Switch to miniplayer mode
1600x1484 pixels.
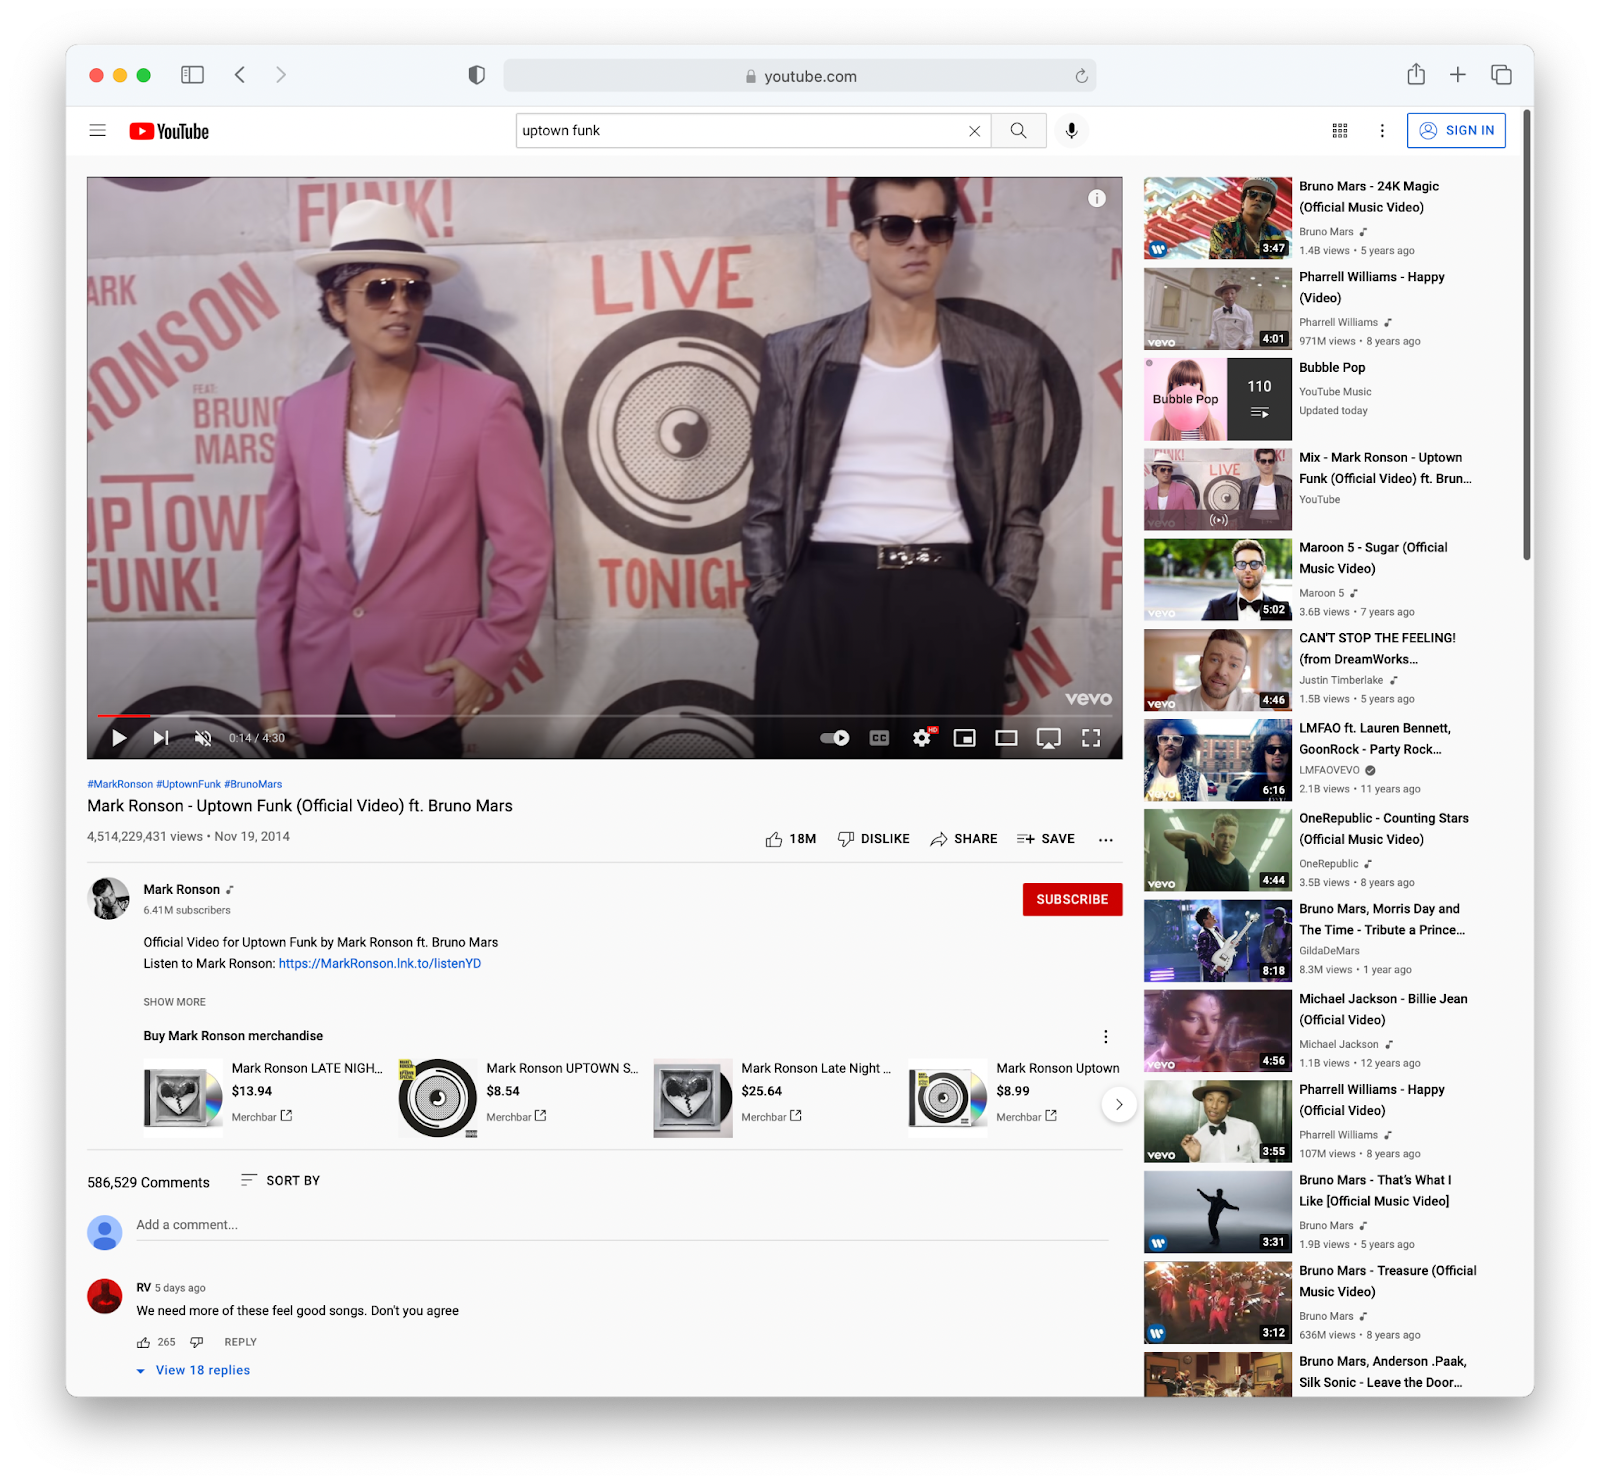[964, 738]
